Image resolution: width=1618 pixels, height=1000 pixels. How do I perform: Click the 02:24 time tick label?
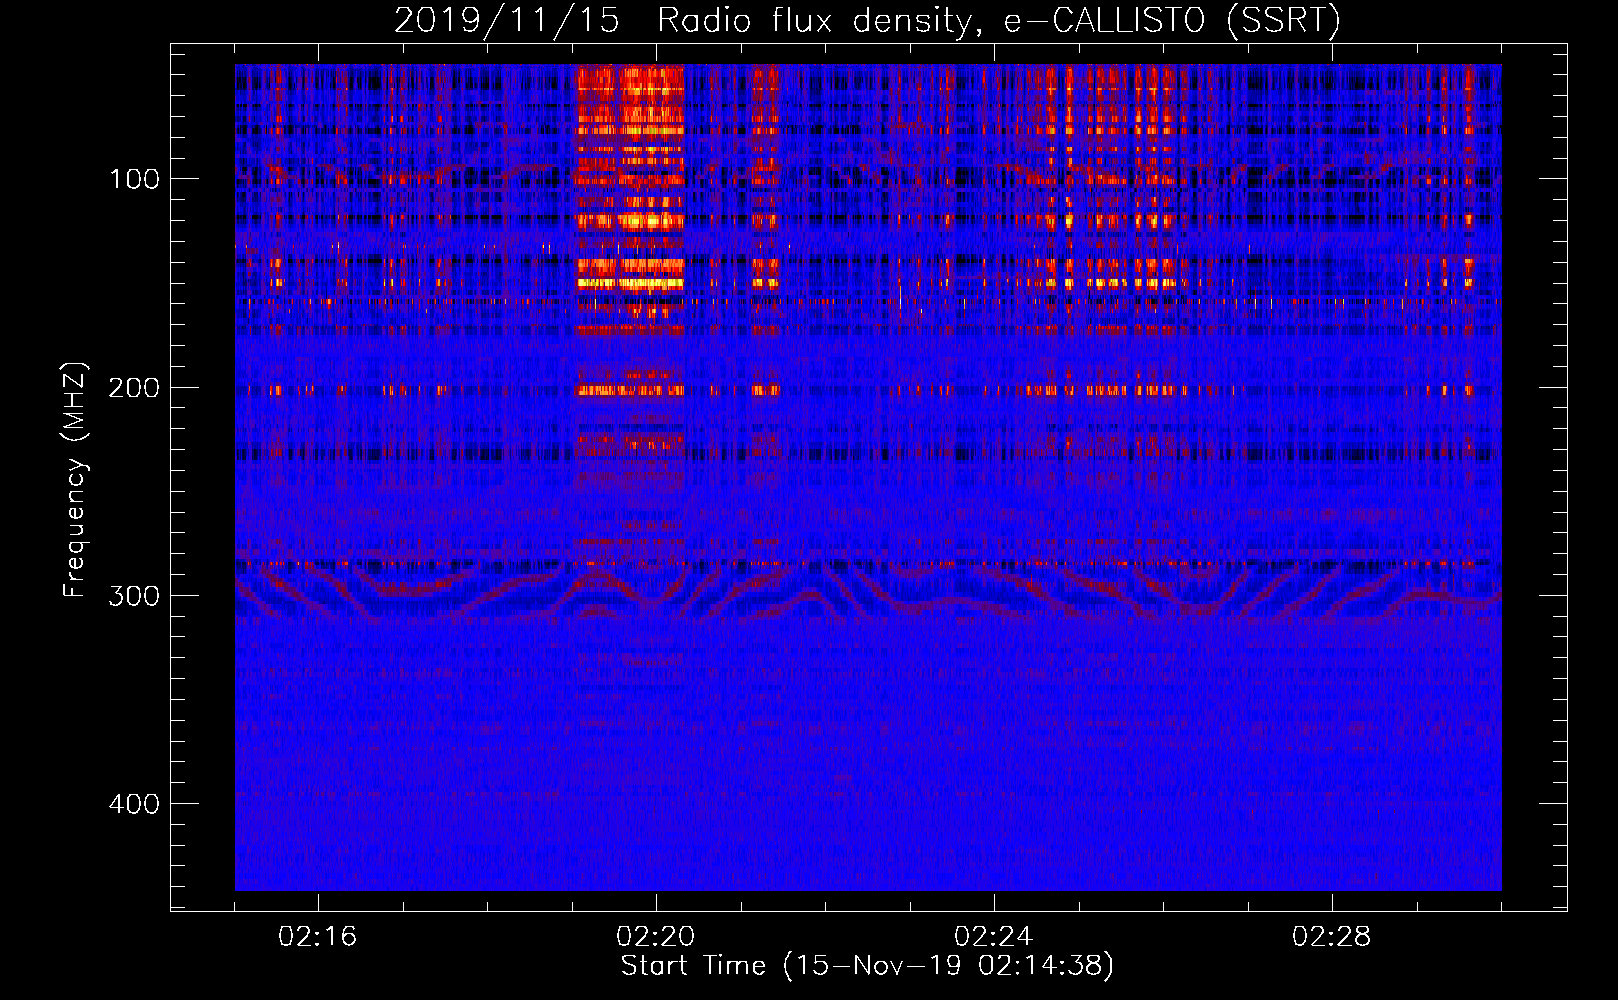point(994,937)
